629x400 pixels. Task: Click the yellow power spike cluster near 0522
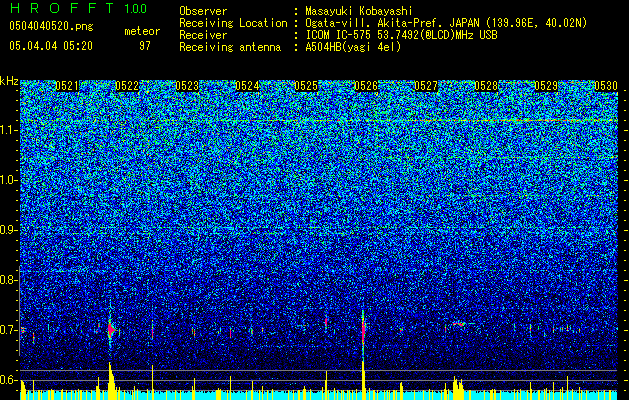111,380
